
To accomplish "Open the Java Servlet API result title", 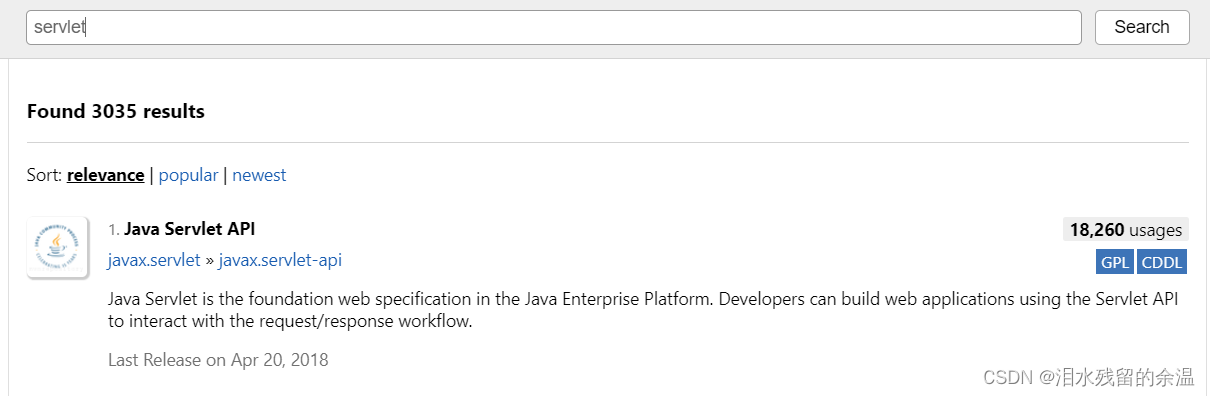I will [x=189, y=229].
